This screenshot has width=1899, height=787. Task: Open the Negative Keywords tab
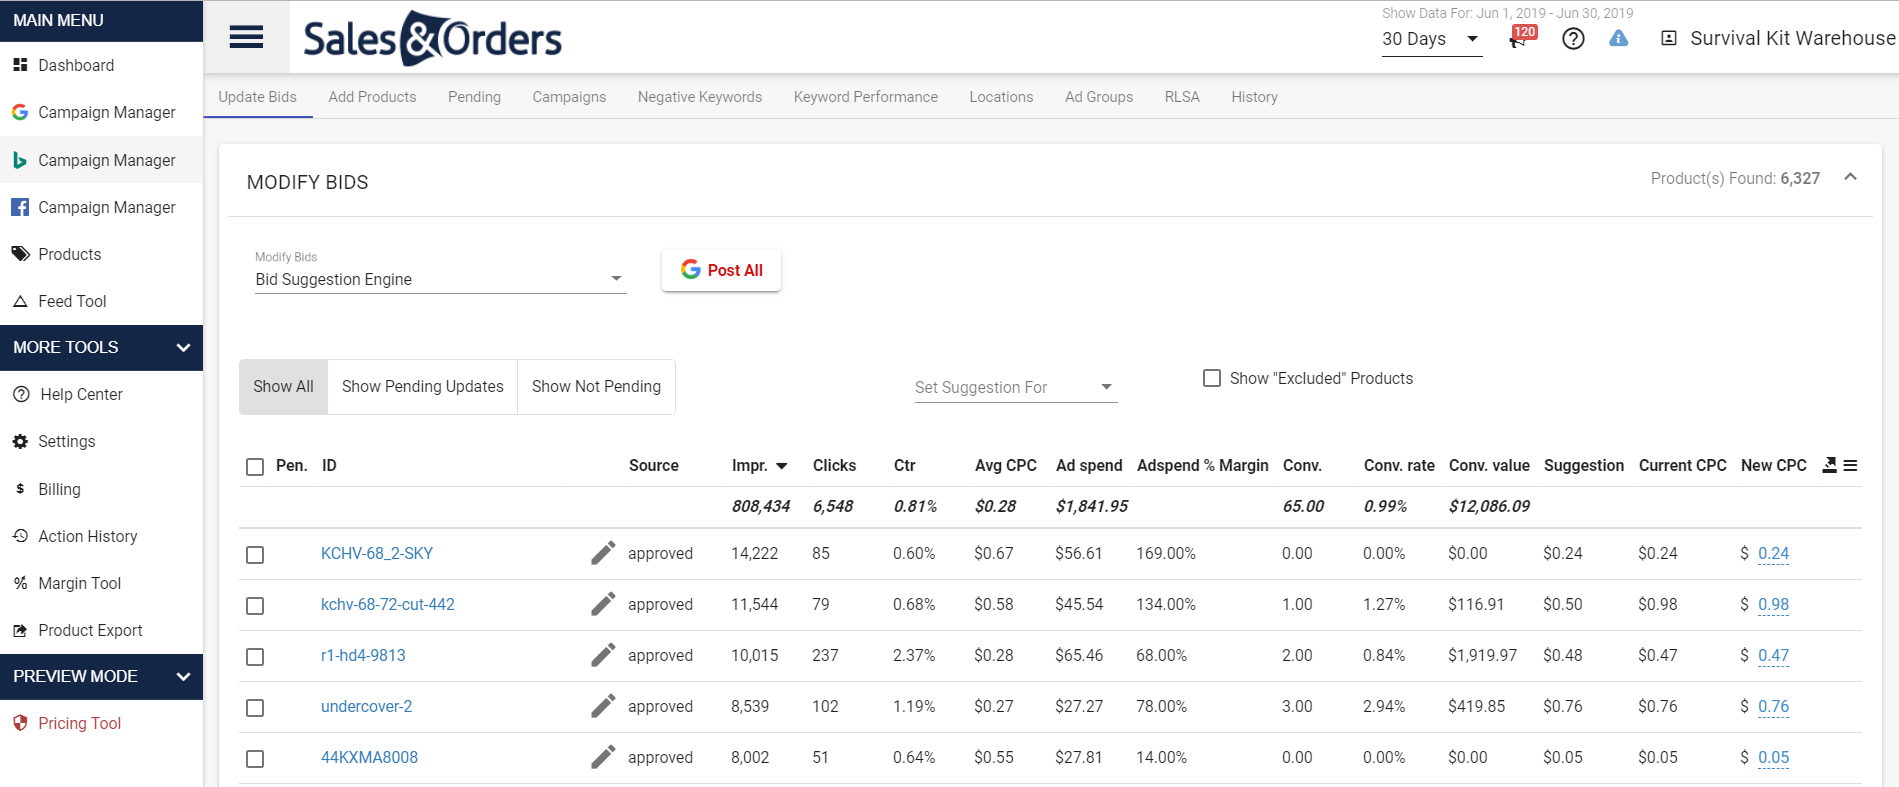(x=700, y=97)
